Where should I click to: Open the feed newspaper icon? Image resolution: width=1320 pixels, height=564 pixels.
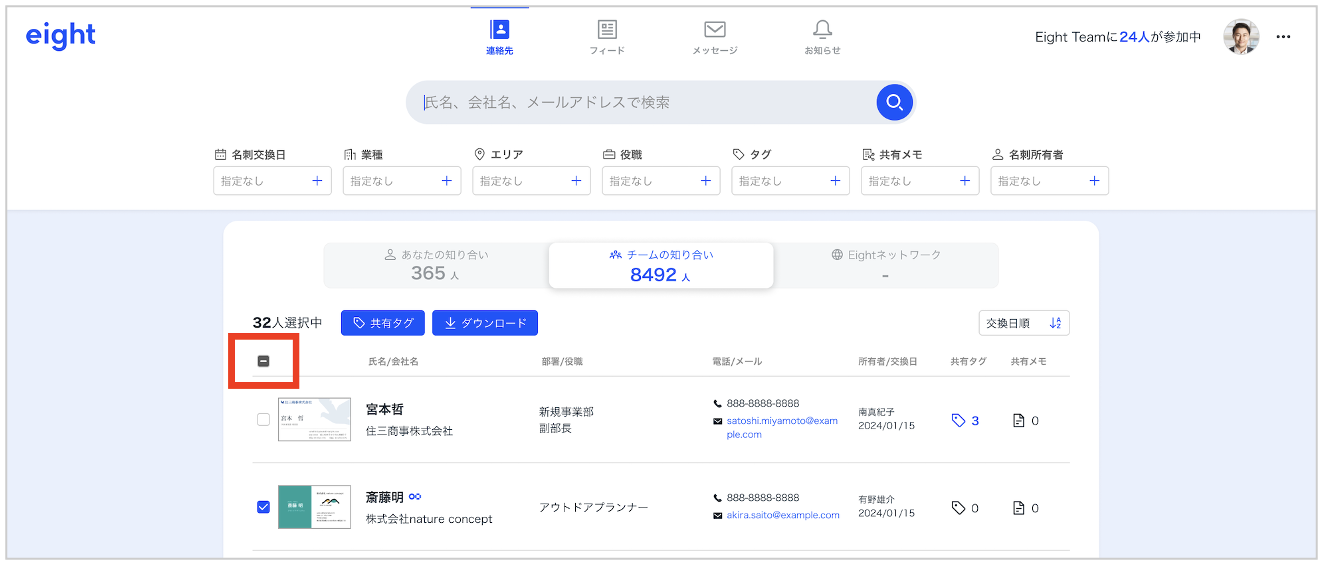coord(607,30)
